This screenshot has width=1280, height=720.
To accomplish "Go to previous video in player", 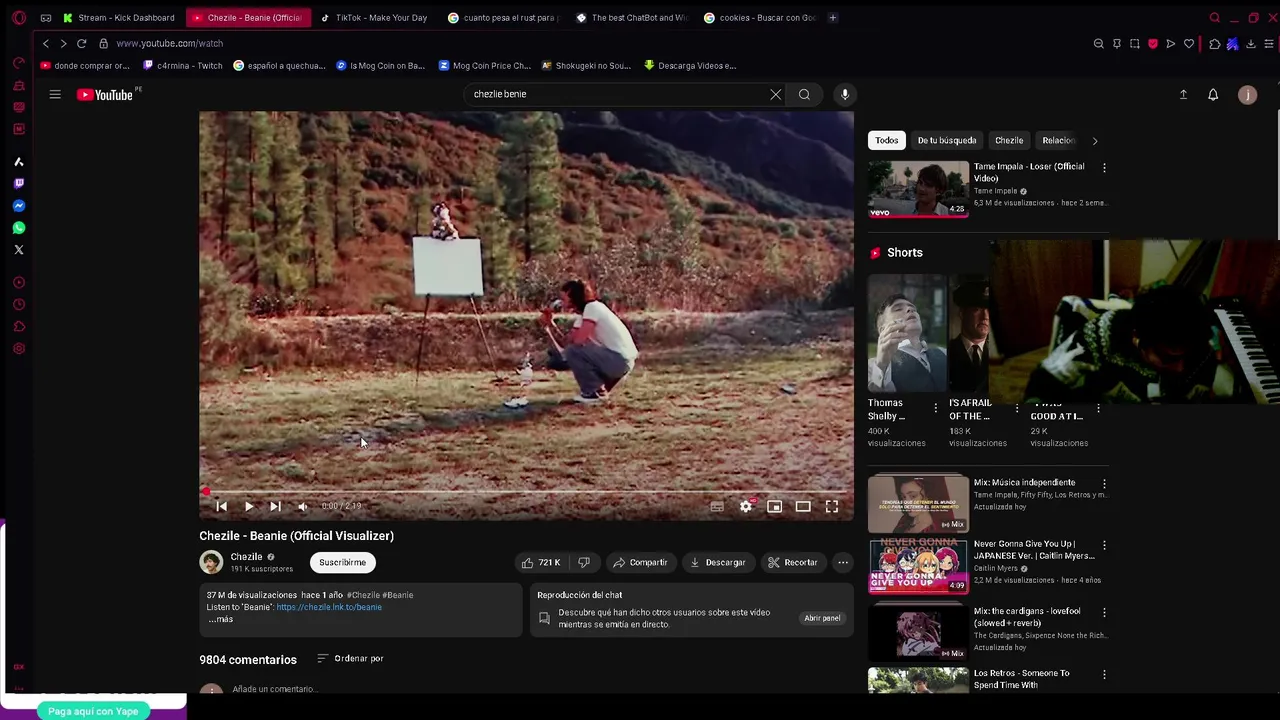I will [x=222, y=506].
